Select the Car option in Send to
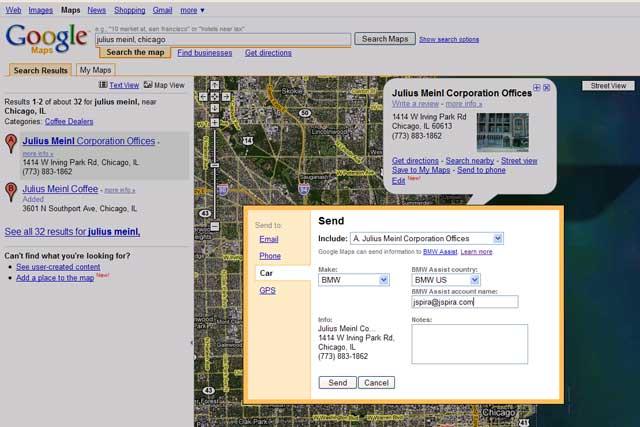This screenshot has height=427, width=640. coord(266,273)
